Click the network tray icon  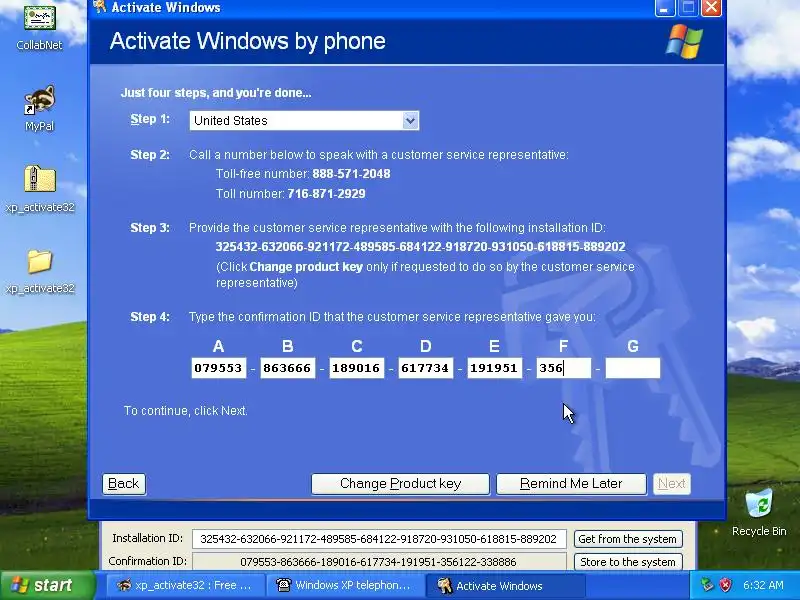[x=707, y=585]
